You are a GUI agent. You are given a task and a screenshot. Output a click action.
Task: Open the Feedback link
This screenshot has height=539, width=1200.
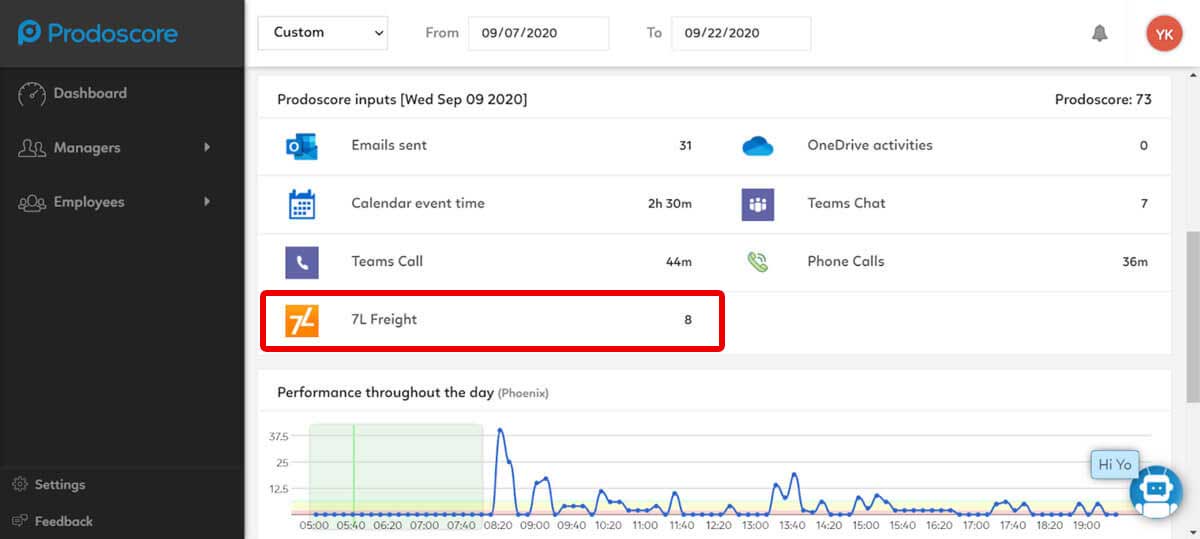(63, 521)
